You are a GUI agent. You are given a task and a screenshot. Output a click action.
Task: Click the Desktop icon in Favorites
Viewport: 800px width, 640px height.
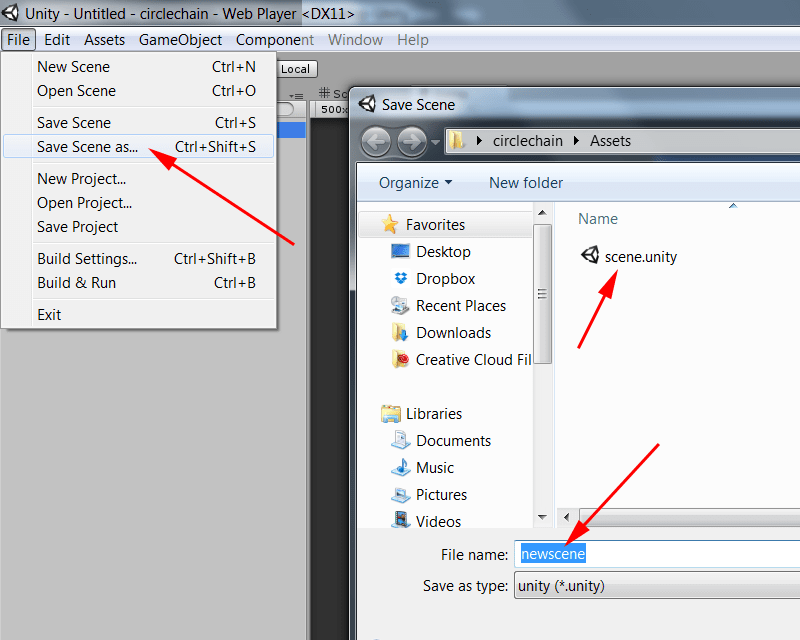401,251
